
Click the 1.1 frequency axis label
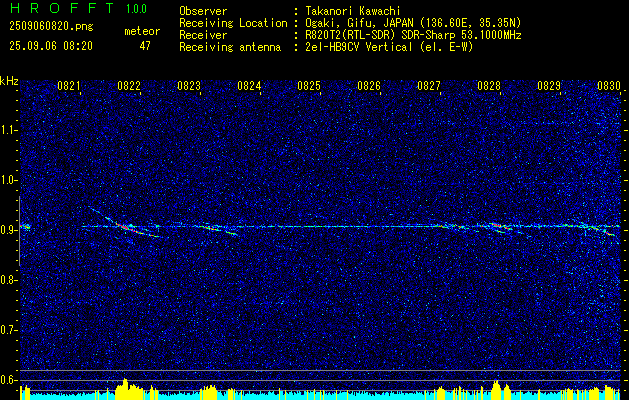point(9,130)
